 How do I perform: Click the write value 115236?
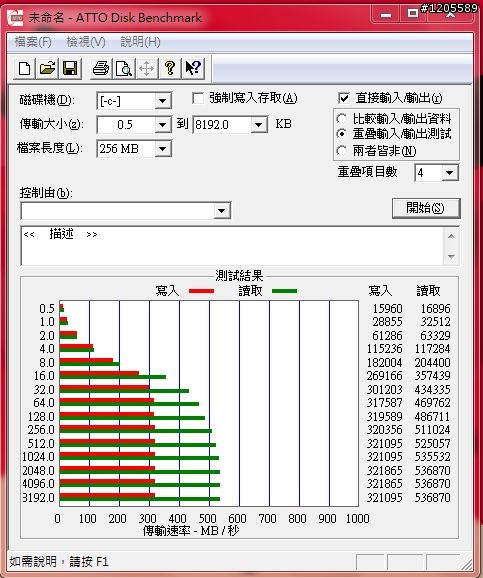385,349
